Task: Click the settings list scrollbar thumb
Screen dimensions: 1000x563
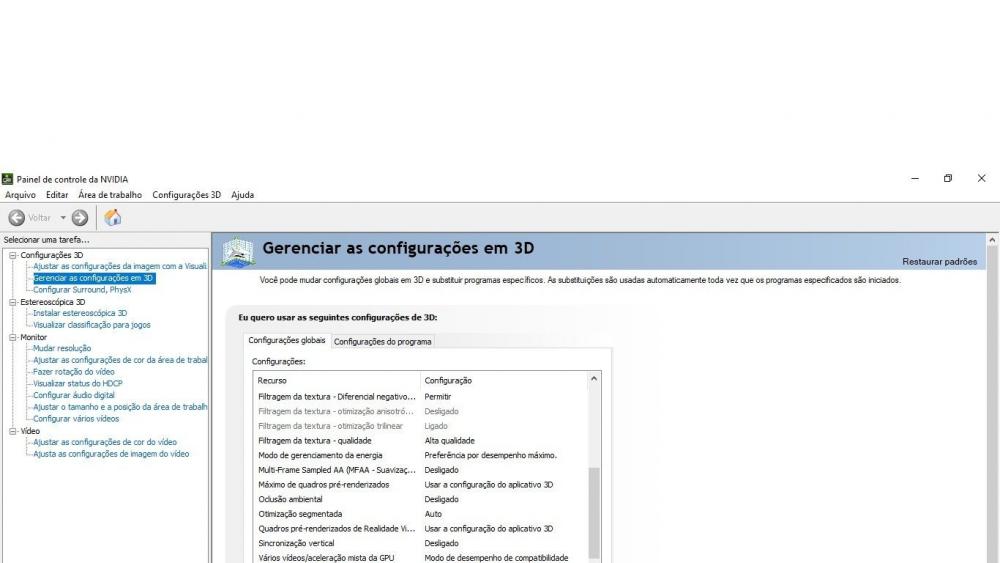Action: pyautogui.click(x=594, y=513)
